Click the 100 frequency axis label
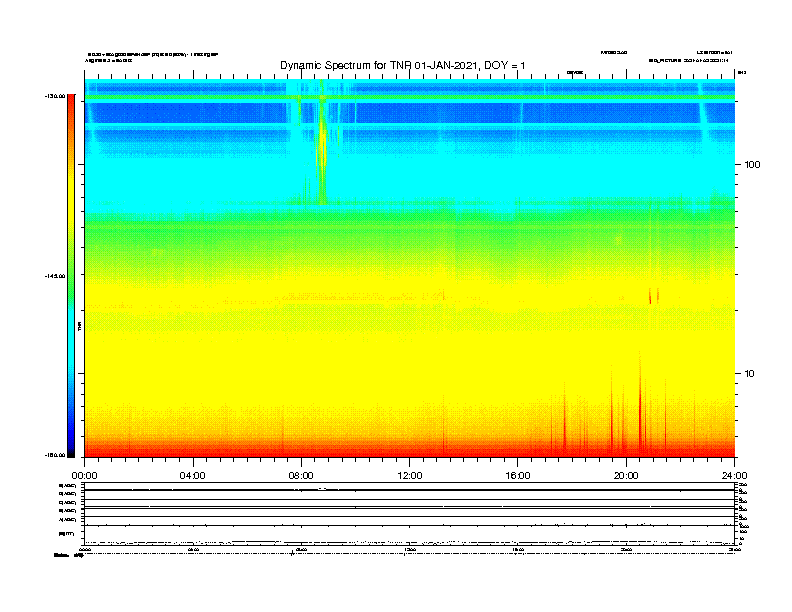Viewport: 792px width, 612px height. (752, 165)
